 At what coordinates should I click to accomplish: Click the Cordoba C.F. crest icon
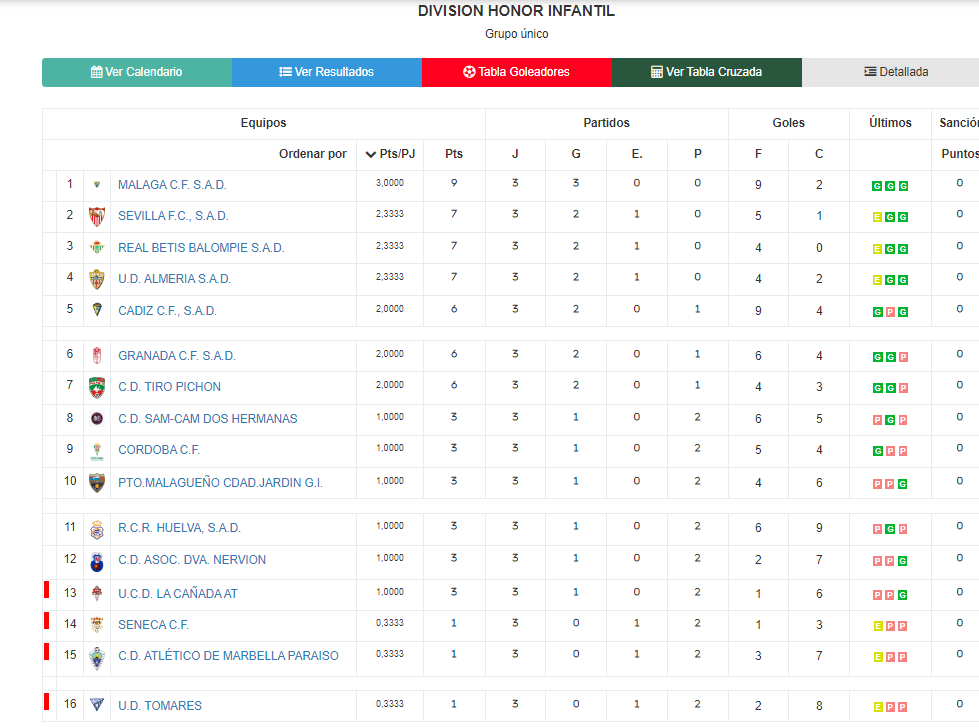click(97, 450)
